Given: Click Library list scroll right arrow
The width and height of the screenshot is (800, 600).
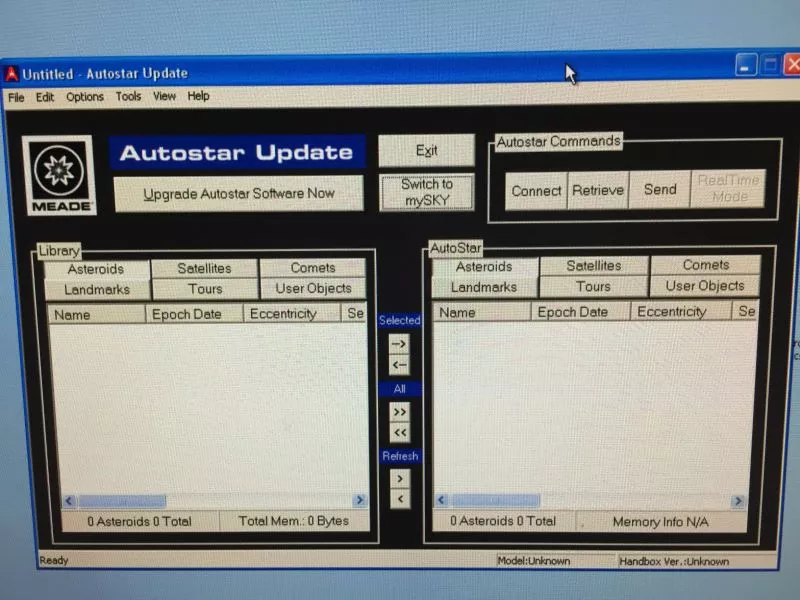Looking at the screenshot, I should [360, 500].
